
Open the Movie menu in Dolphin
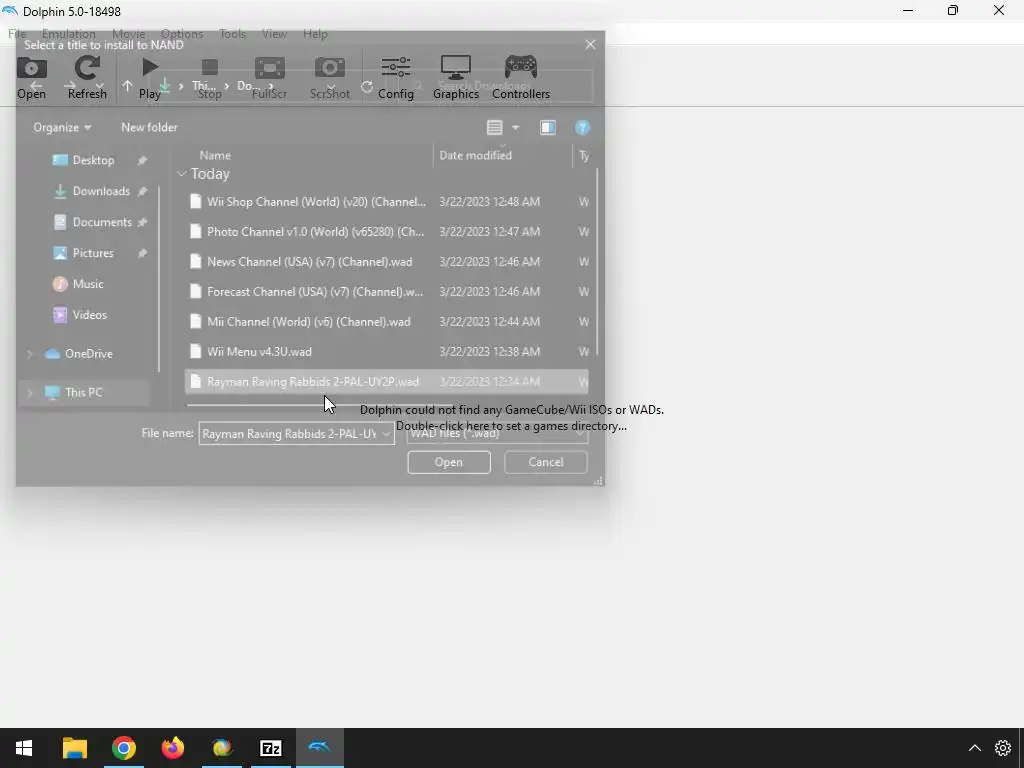click(x=129, y=34)
